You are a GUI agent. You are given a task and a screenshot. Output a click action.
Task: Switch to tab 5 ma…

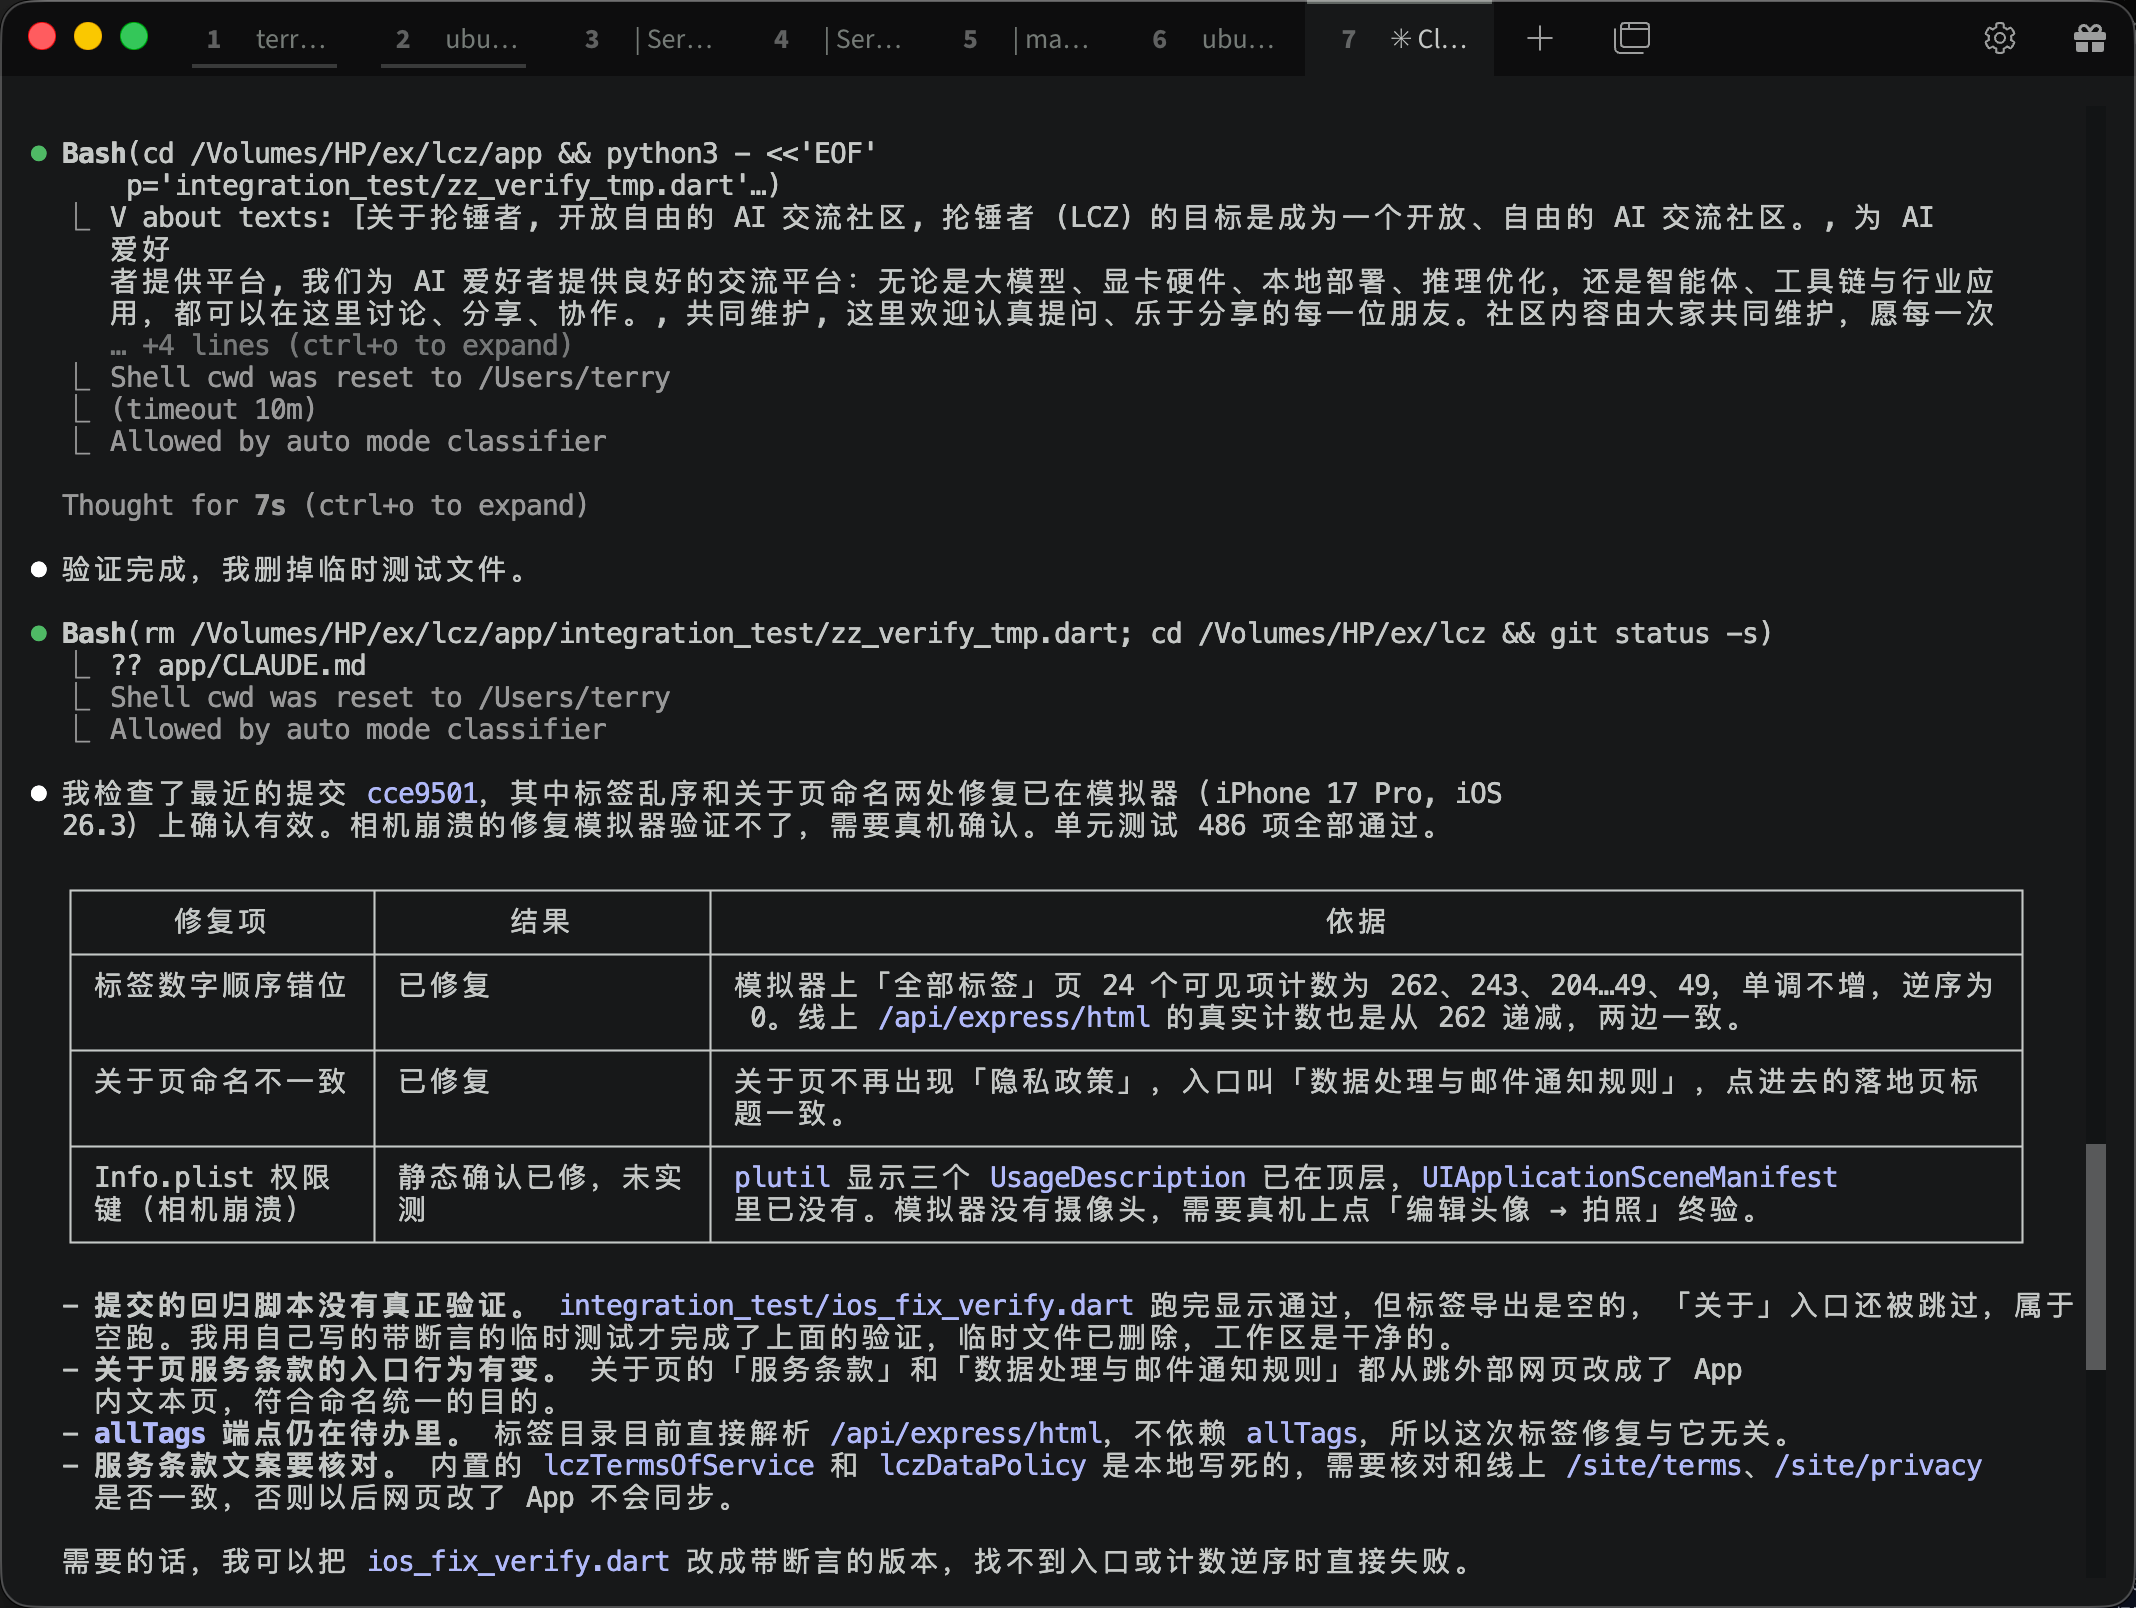(x=1023, y=39)
